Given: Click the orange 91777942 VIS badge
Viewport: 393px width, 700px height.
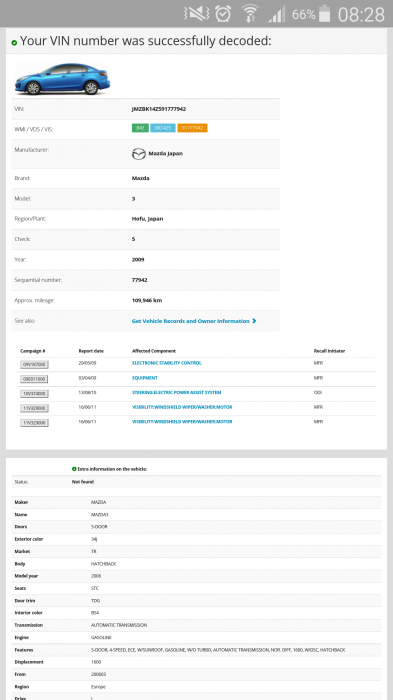Looking at the screenshot, I should point(192,128).
